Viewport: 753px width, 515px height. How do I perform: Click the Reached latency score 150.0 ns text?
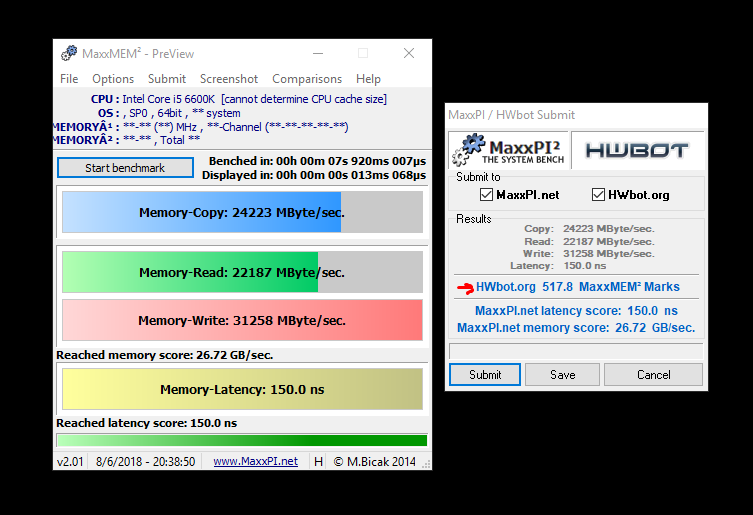pos(146,423)
